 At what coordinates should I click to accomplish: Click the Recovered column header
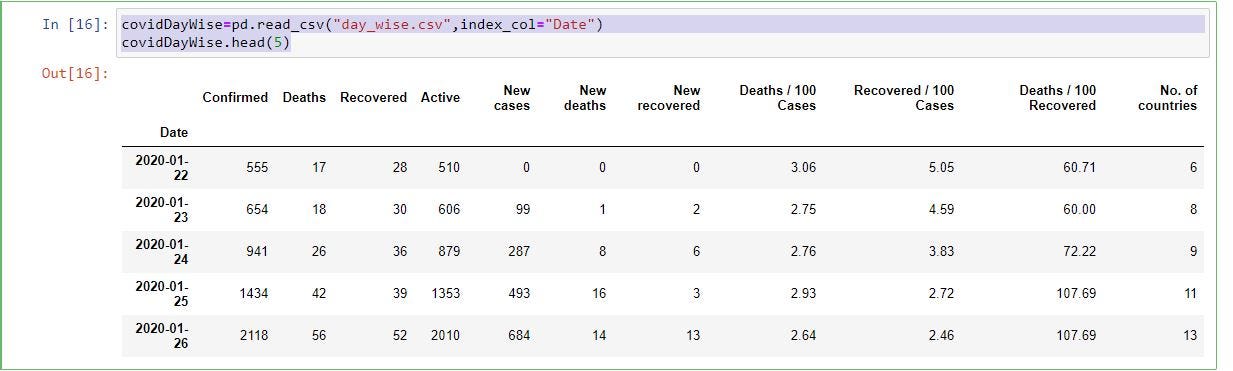coord(373,98)
